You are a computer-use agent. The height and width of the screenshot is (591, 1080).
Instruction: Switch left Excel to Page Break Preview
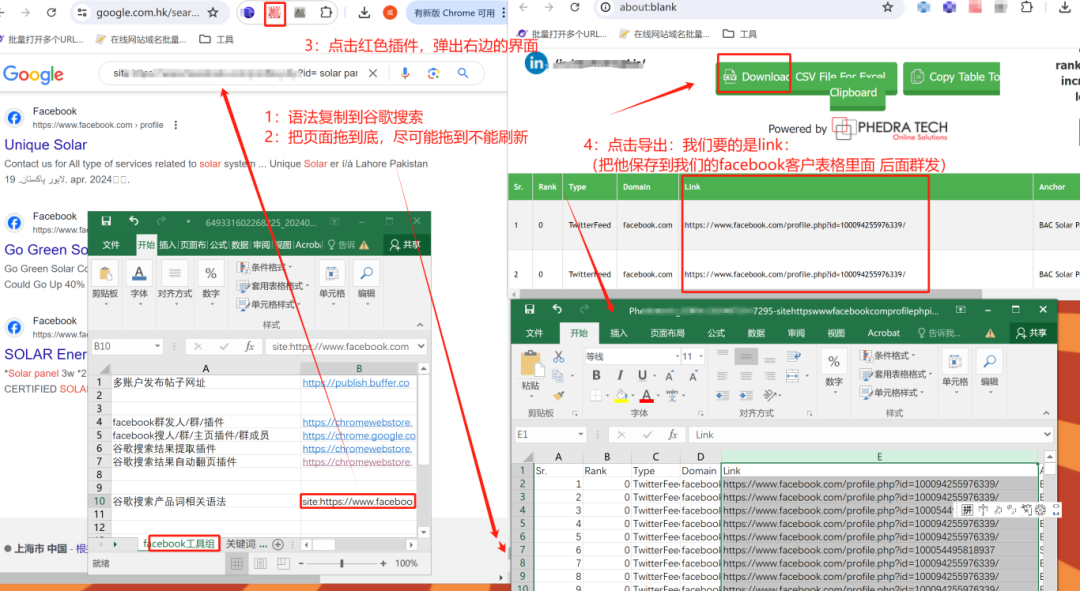283,563
